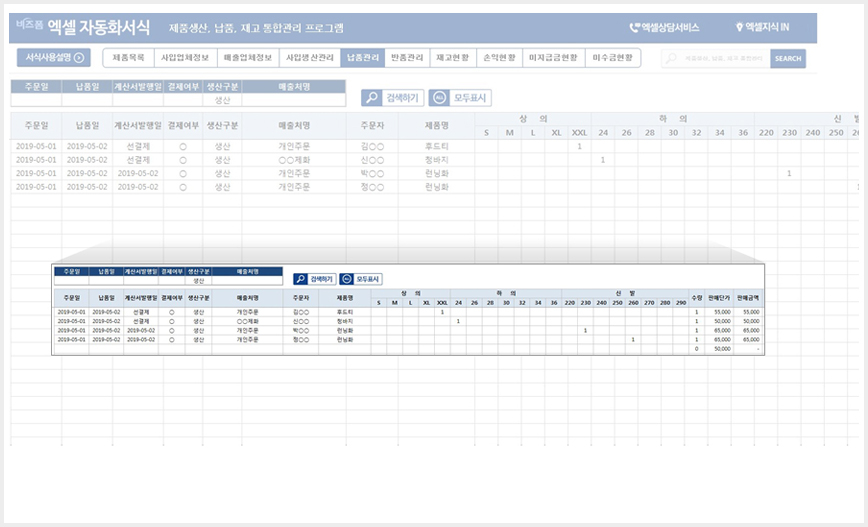Screen dimensions: 868x527
Task: Open the 사입업체정보 tab
Action: click(185, 58)
